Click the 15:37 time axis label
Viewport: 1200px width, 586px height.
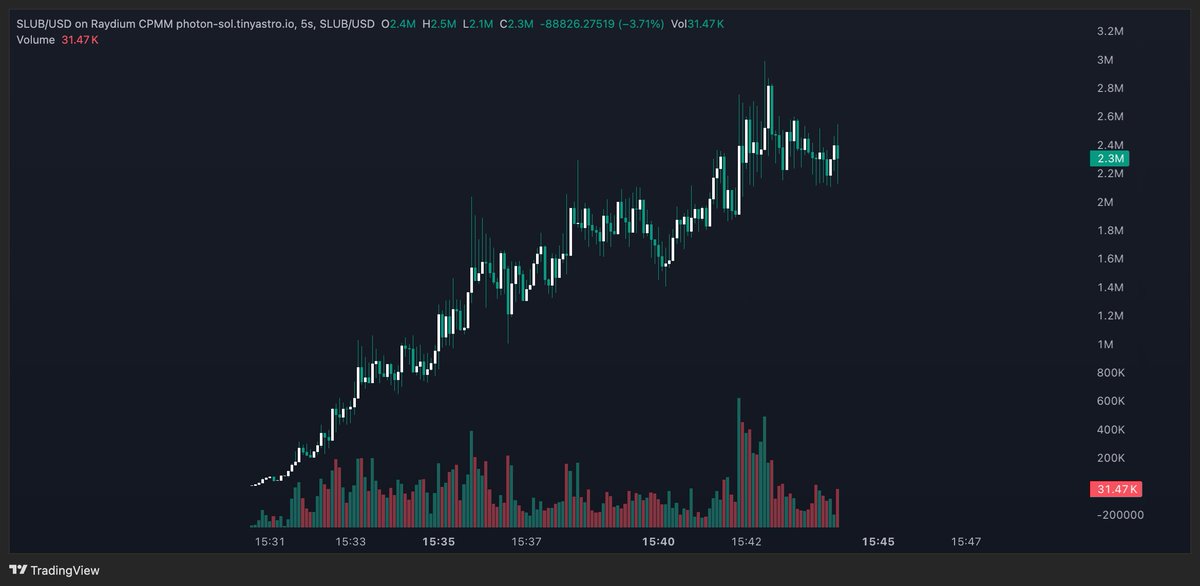tap(526, 541)
